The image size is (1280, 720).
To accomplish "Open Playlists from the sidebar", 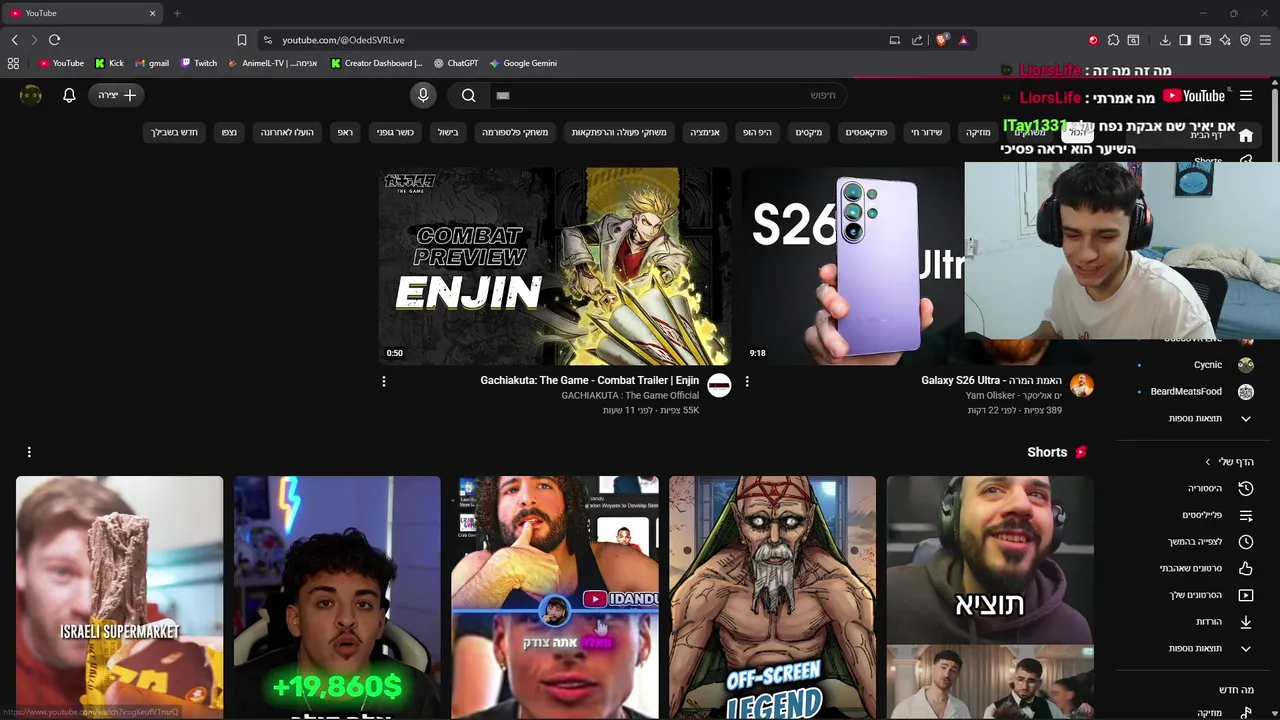I will pos(1217,515).
